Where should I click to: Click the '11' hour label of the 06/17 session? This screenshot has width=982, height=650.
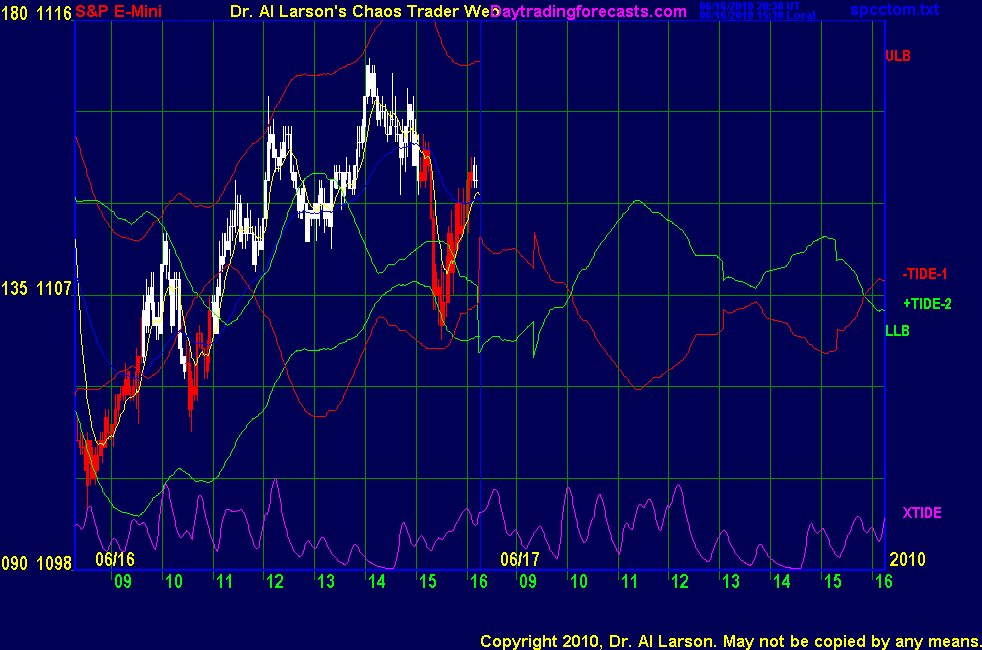tap(629, 582)
